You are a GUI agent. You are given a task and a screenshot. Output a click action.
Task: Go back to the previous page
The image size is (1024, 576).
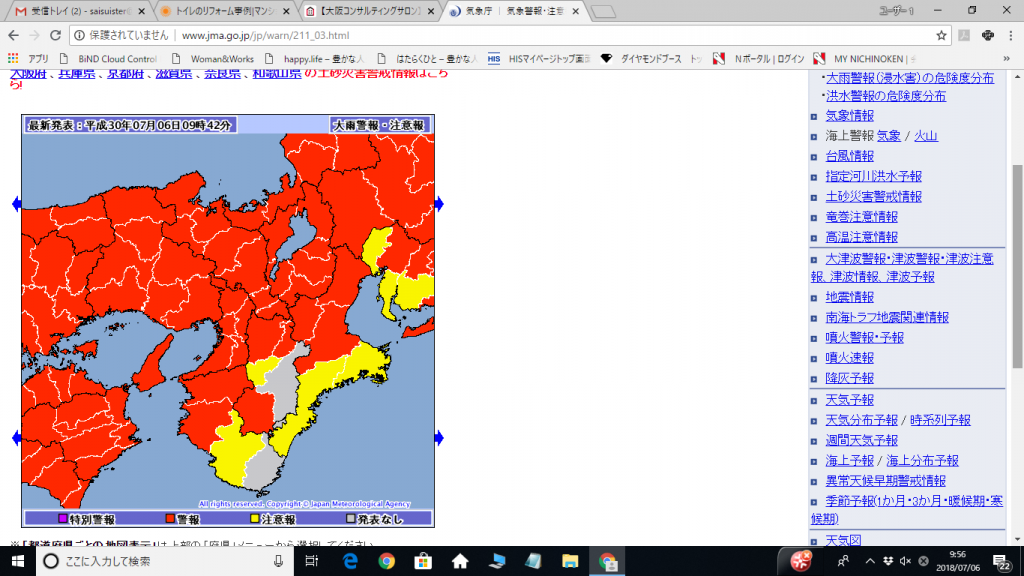(13, 34)
